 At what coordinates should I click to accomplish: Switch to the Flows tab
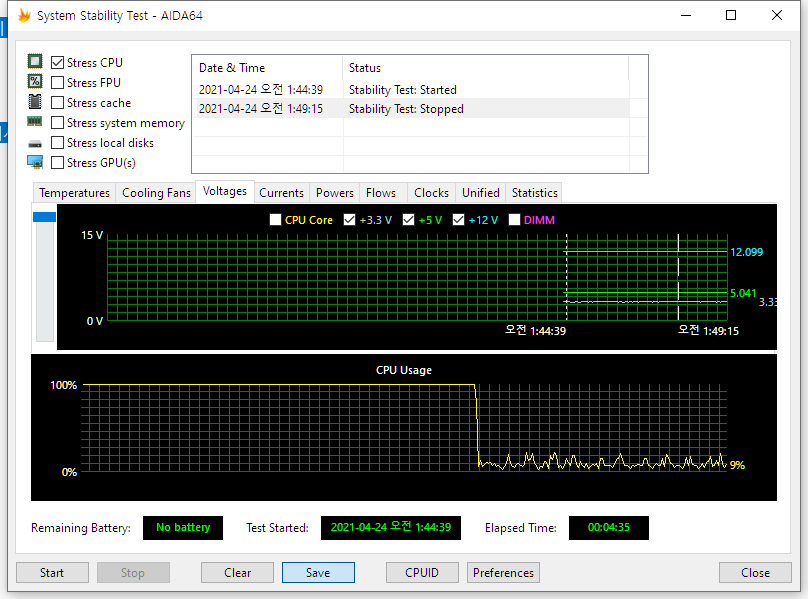(x=381, y=193)
